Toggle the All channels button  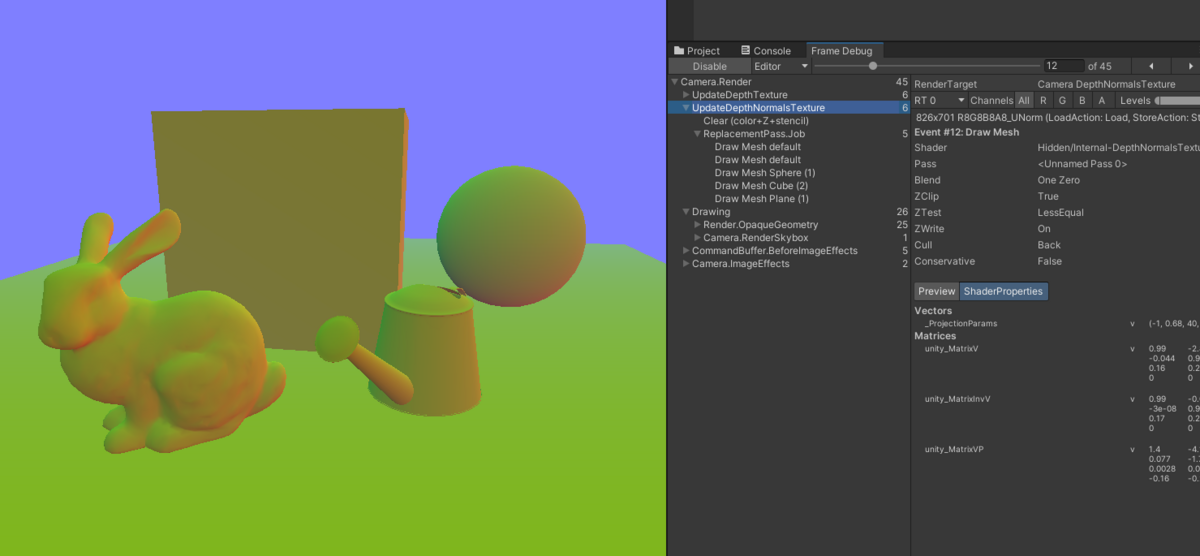(1023, 100)
